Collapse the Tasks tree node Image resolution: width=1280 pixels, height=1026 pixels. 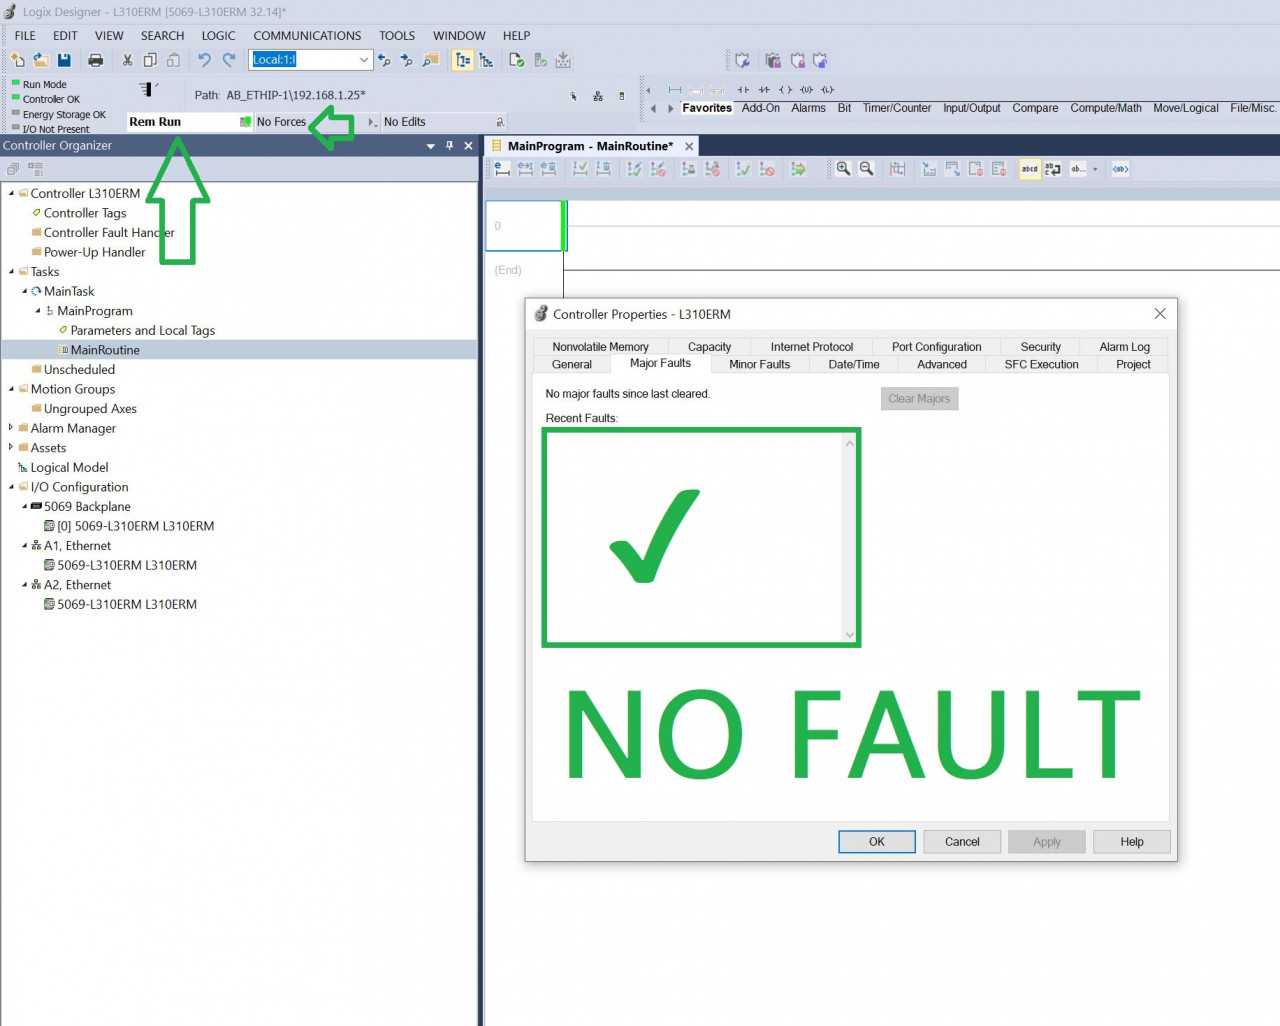coord(11,272)
